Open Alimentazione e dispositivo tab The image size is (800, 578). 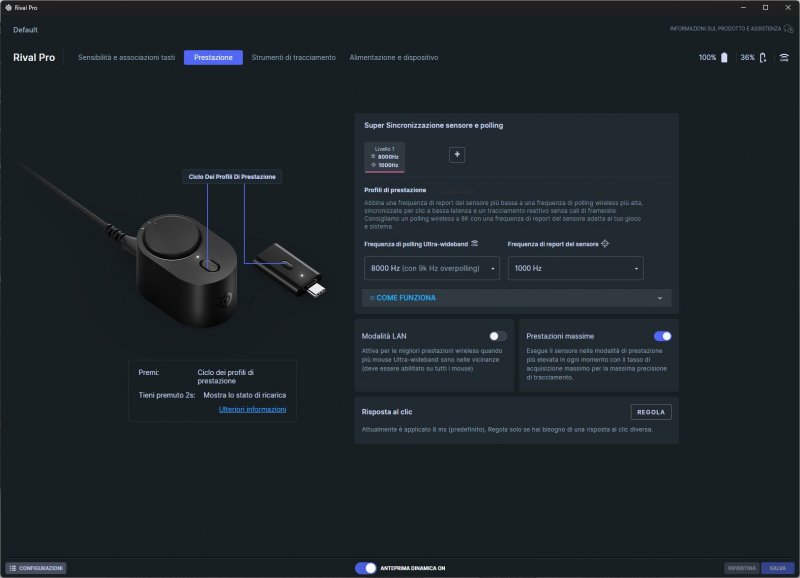[x=393, y=58]
